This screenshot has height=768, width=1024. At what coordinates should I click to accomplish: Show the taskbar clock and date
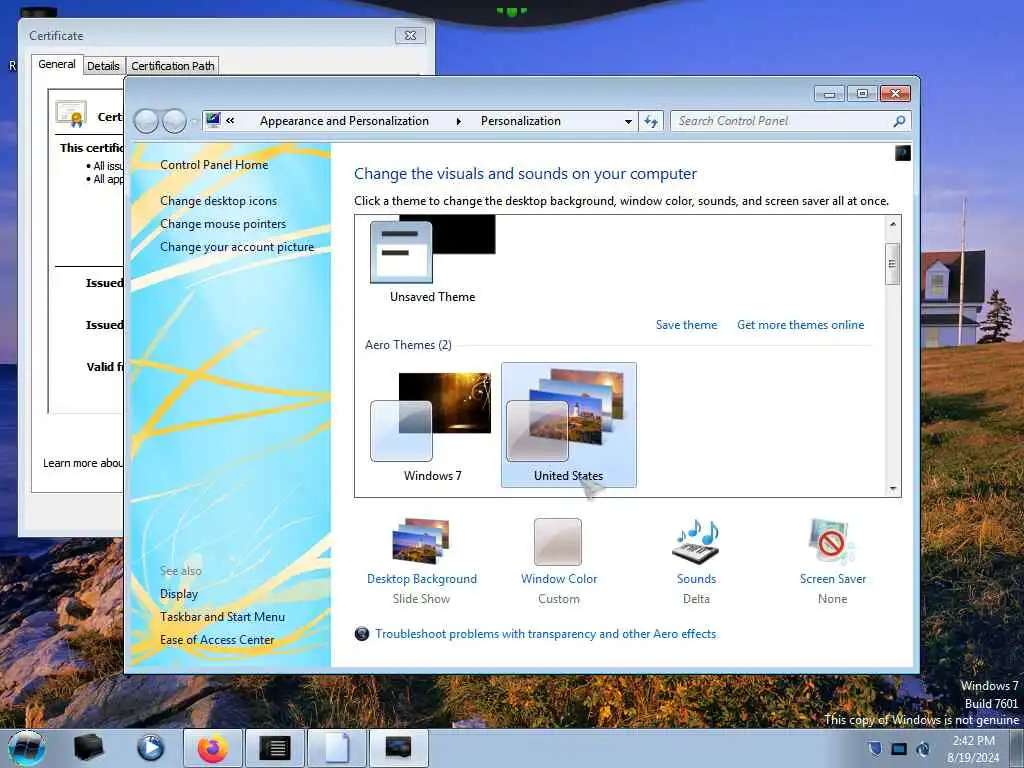(973, 749)
